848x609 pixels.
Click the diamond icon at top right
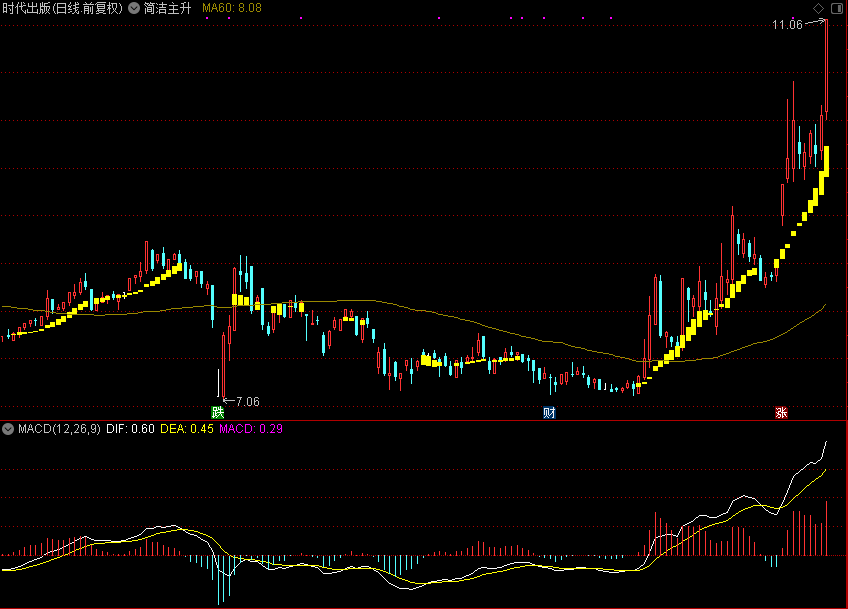[x=818, y=8]
